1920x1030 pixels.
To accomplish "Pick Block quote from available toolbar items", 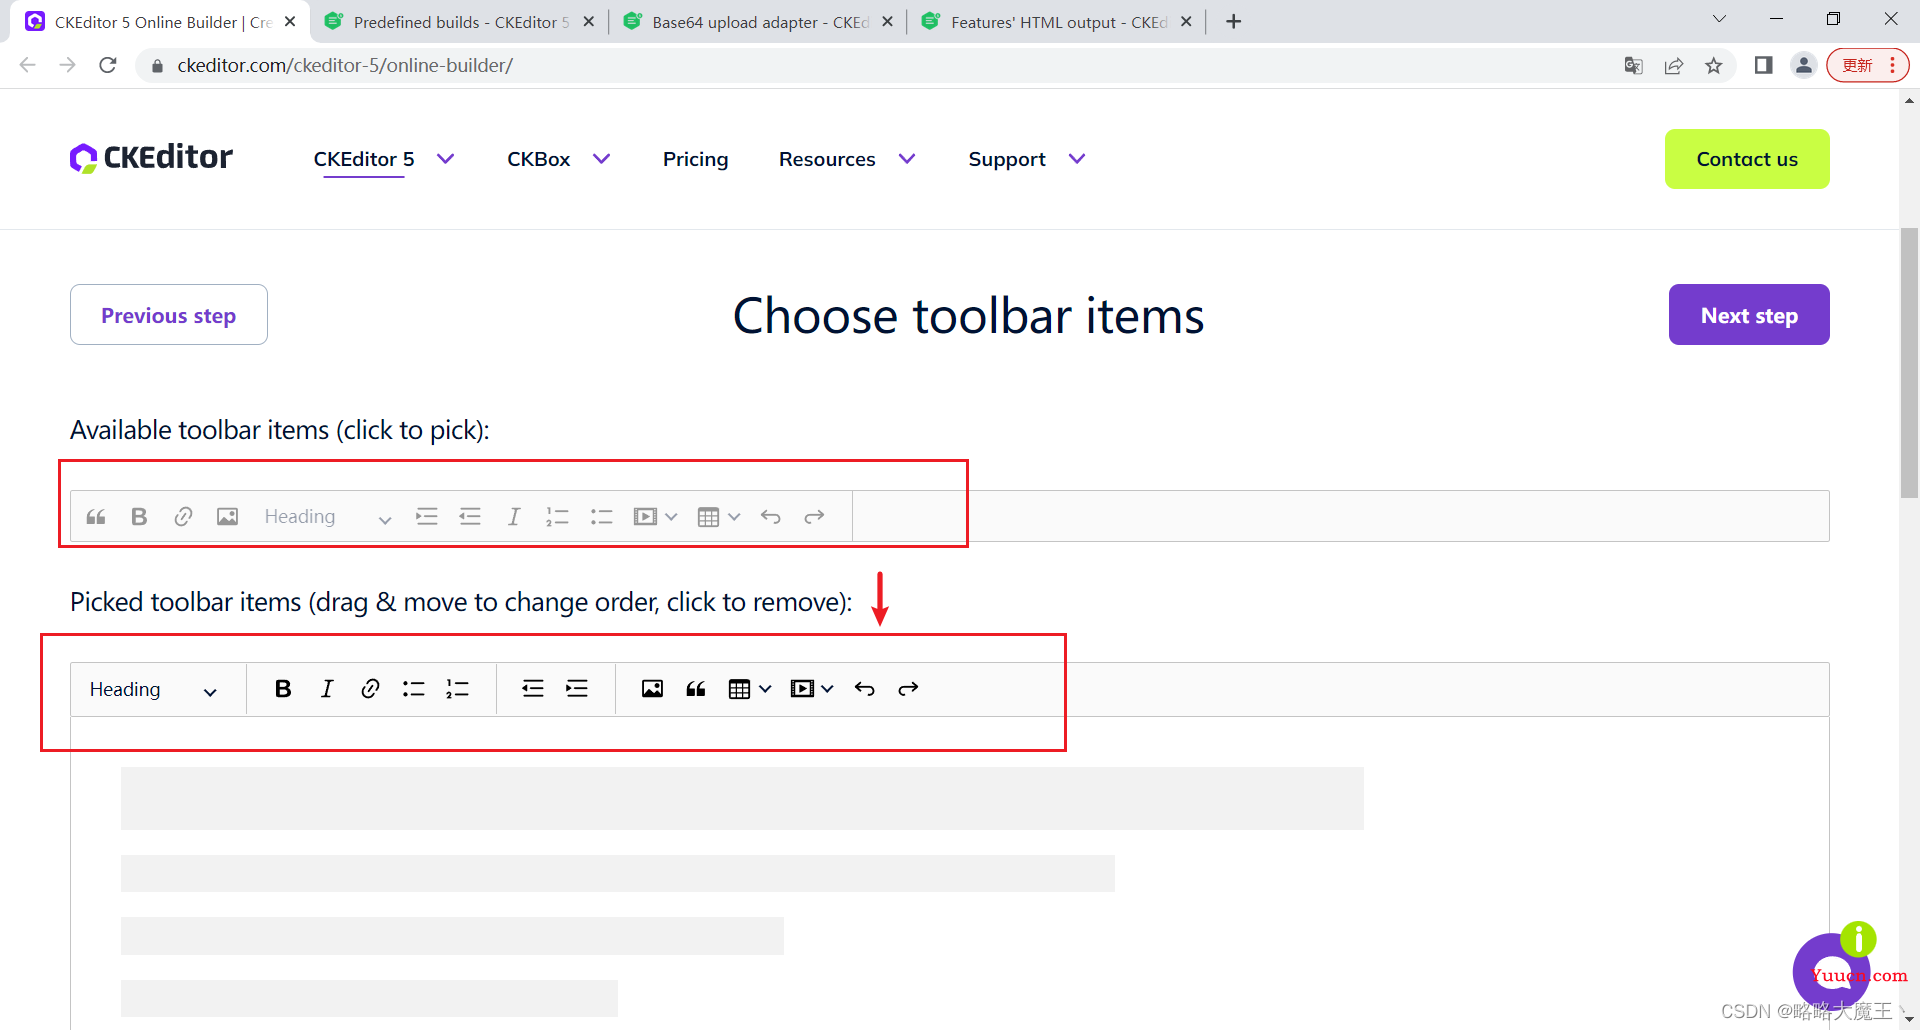I will pyautogui.click(x=96, y=517).
